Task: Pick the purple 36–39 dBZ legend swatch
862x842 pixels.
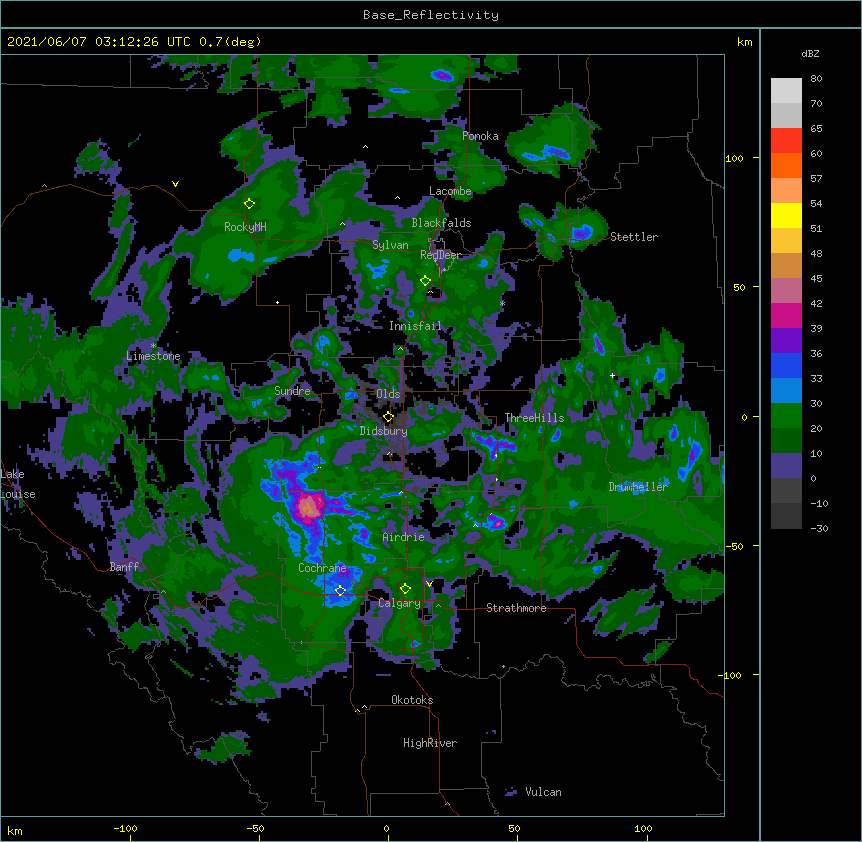Action: [786, 341]
